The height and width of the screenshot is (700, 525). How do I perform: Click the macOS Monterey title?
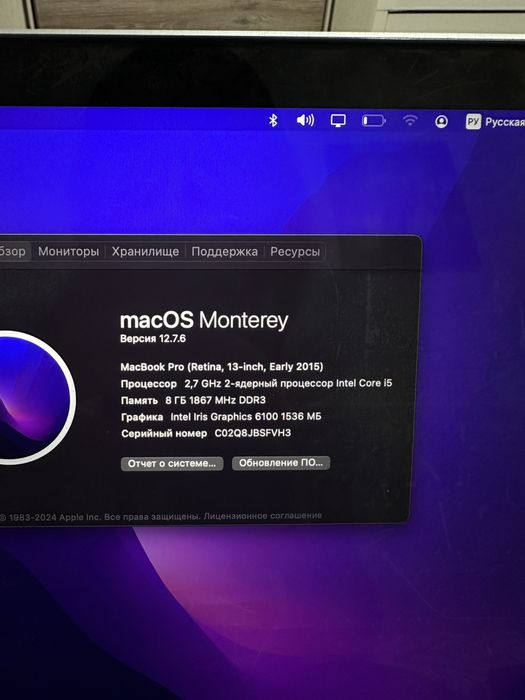pyautogui.click(x=204, y=320)
